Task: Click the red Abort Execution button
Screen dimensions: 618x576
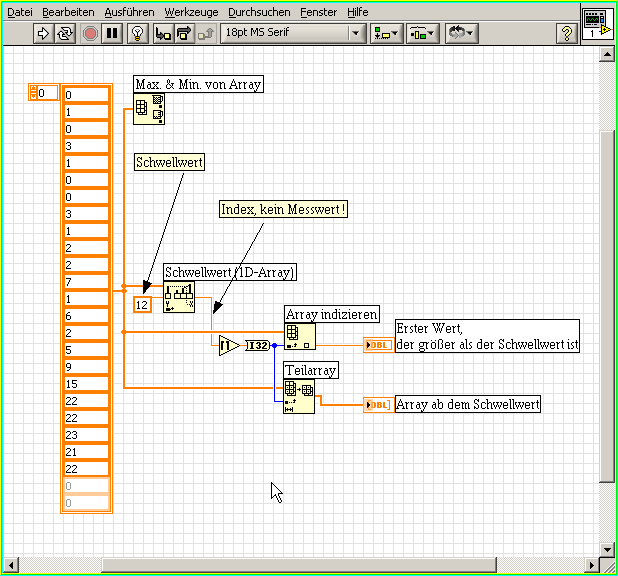Action: [x=90, y=33]
